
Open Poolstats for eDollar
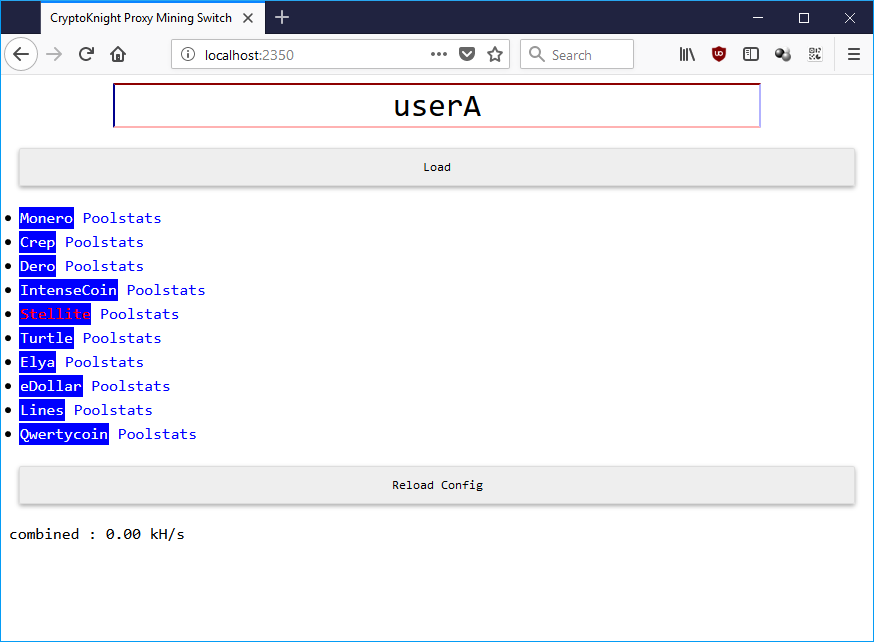click(130, 386)
